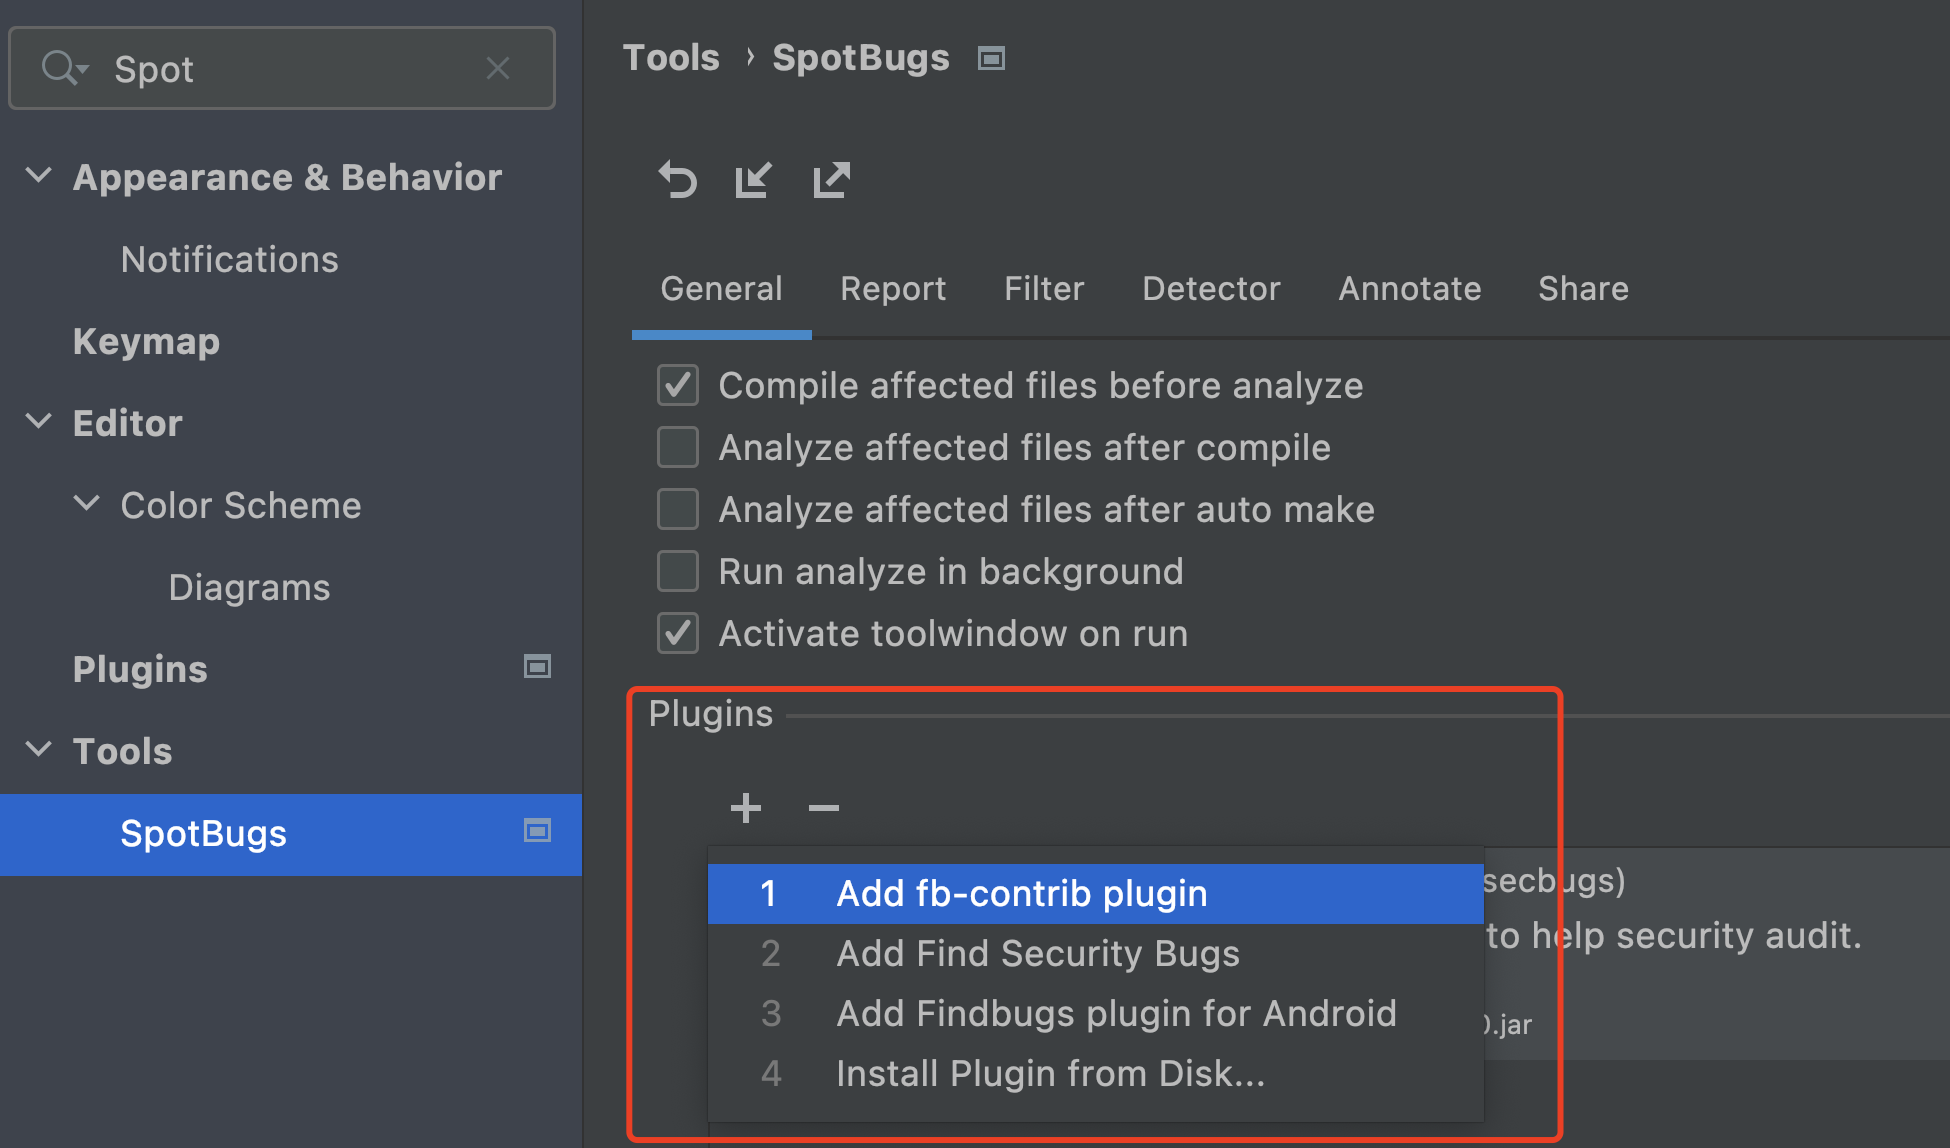1950x1148 pixels.
Task: Enable Run analyze in background
Action: tap(678, 571)
